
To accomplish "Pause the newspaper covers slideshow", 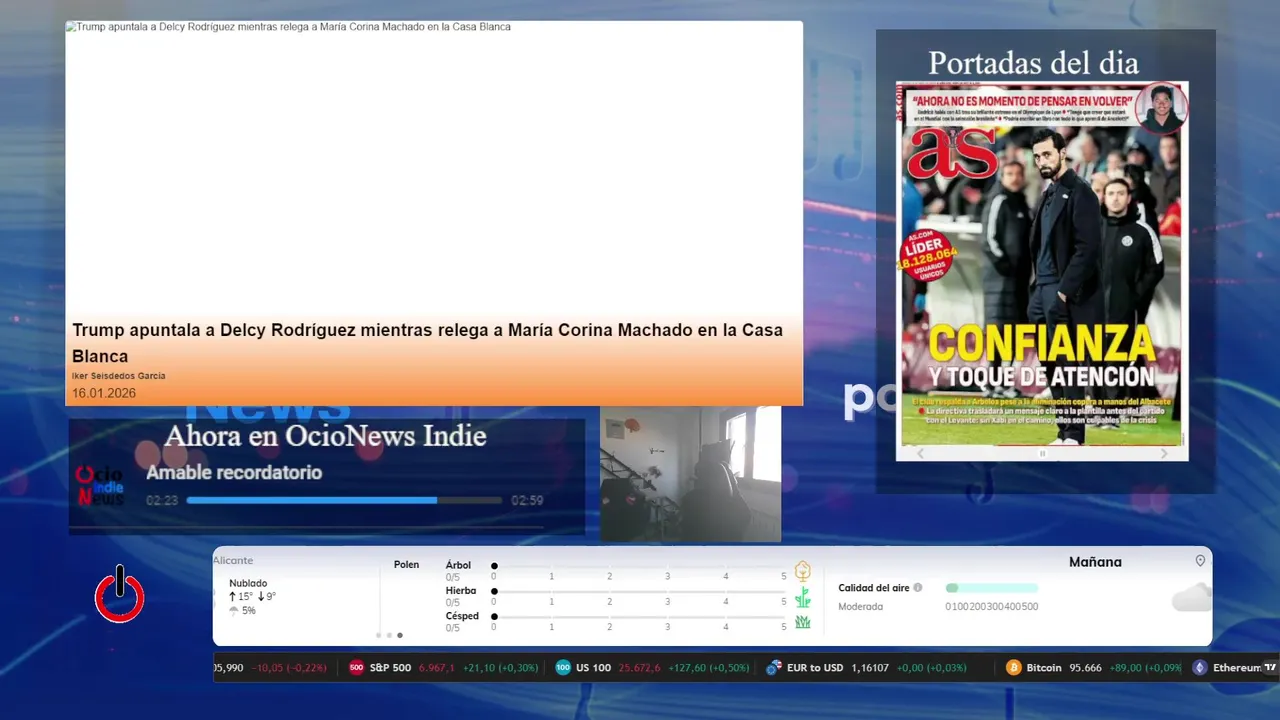I will (x=1042, y=453).
